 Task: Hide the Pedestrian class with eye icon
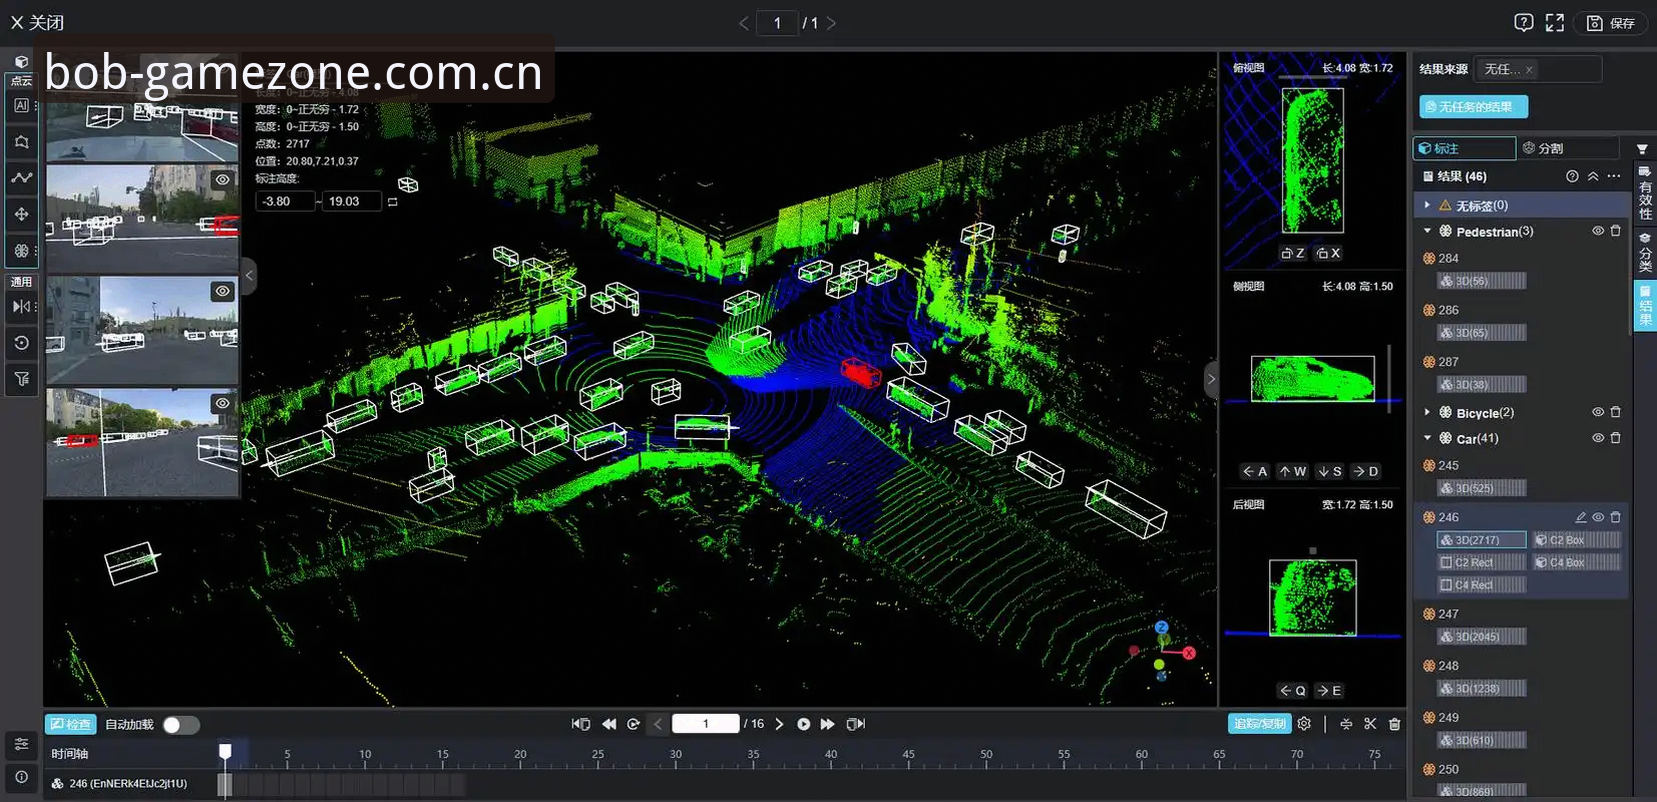tap(1598, 231)
